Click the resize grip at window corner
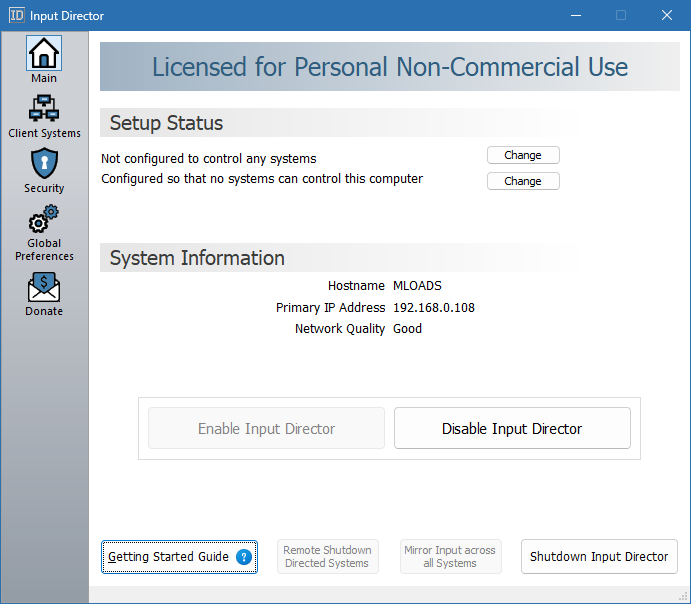Viewport: 691px width, 604px height. point(684,597)
